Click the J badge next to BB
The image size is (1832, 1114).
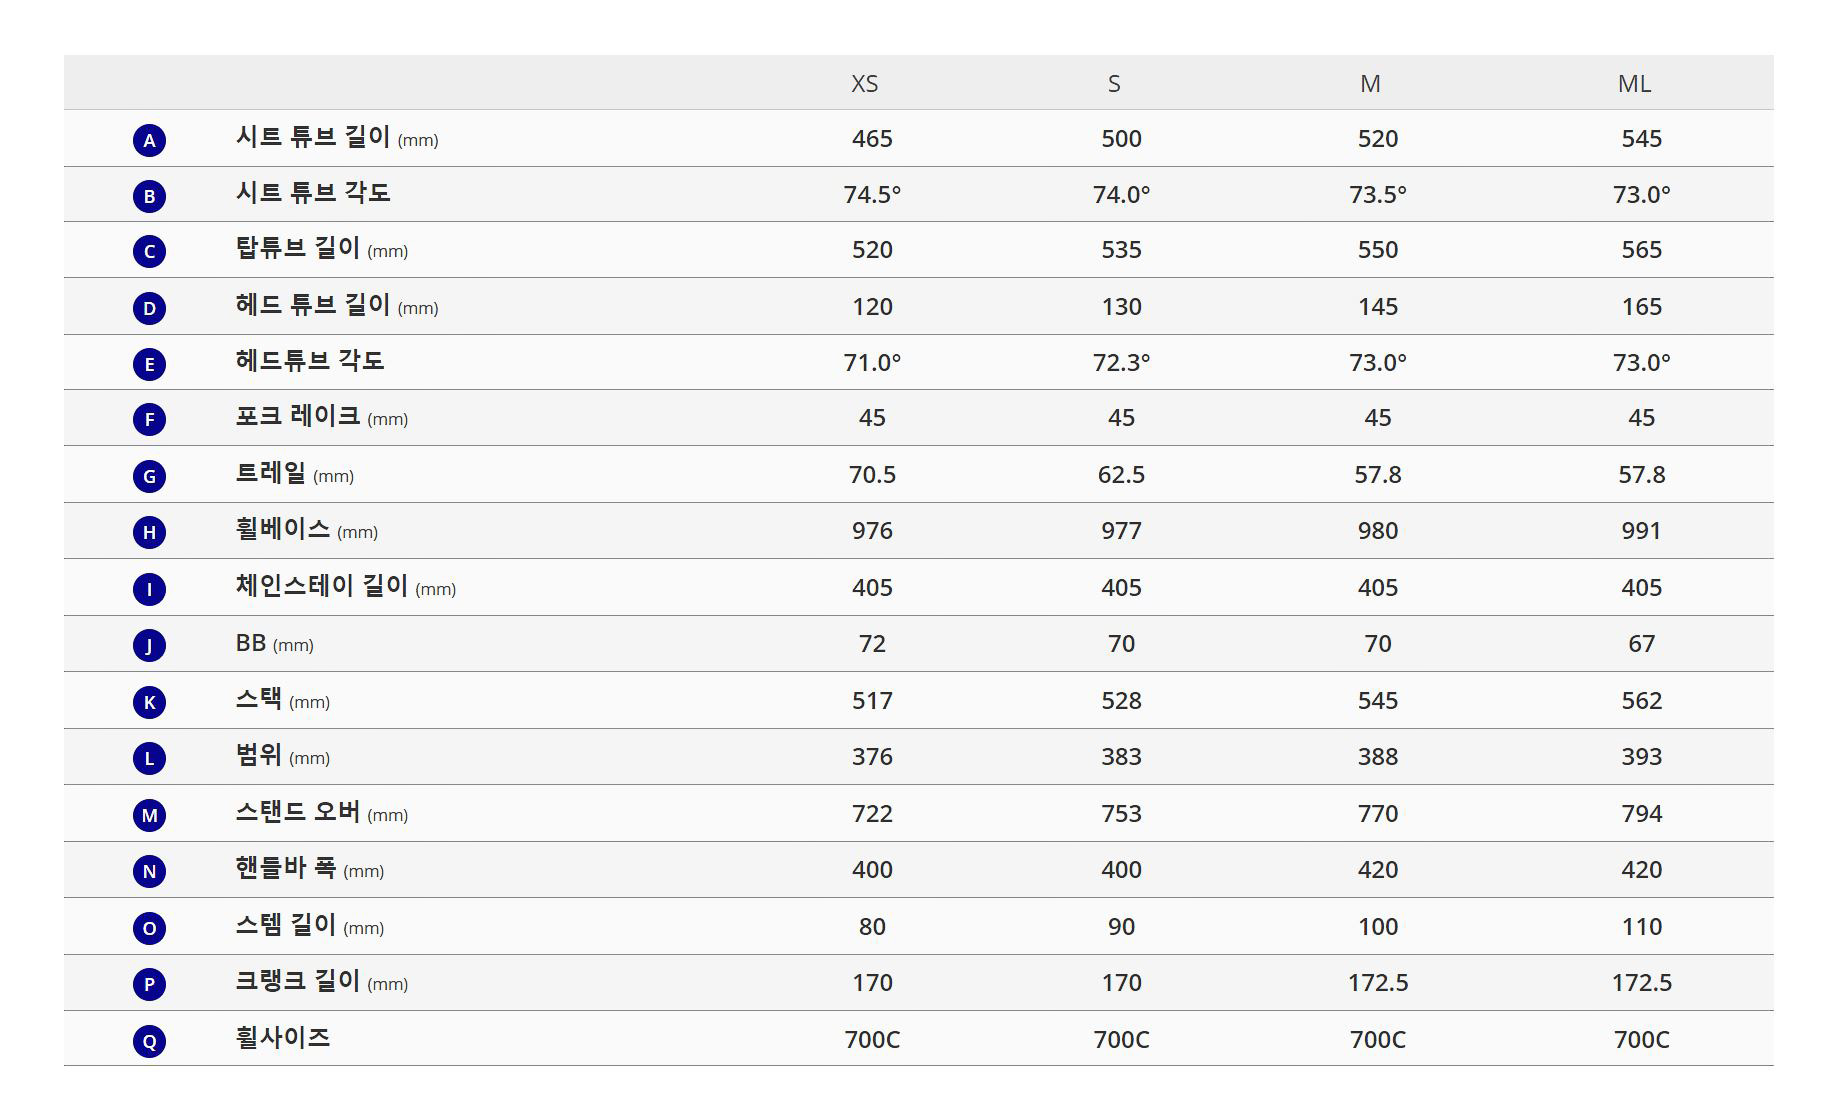coord(149,645)
